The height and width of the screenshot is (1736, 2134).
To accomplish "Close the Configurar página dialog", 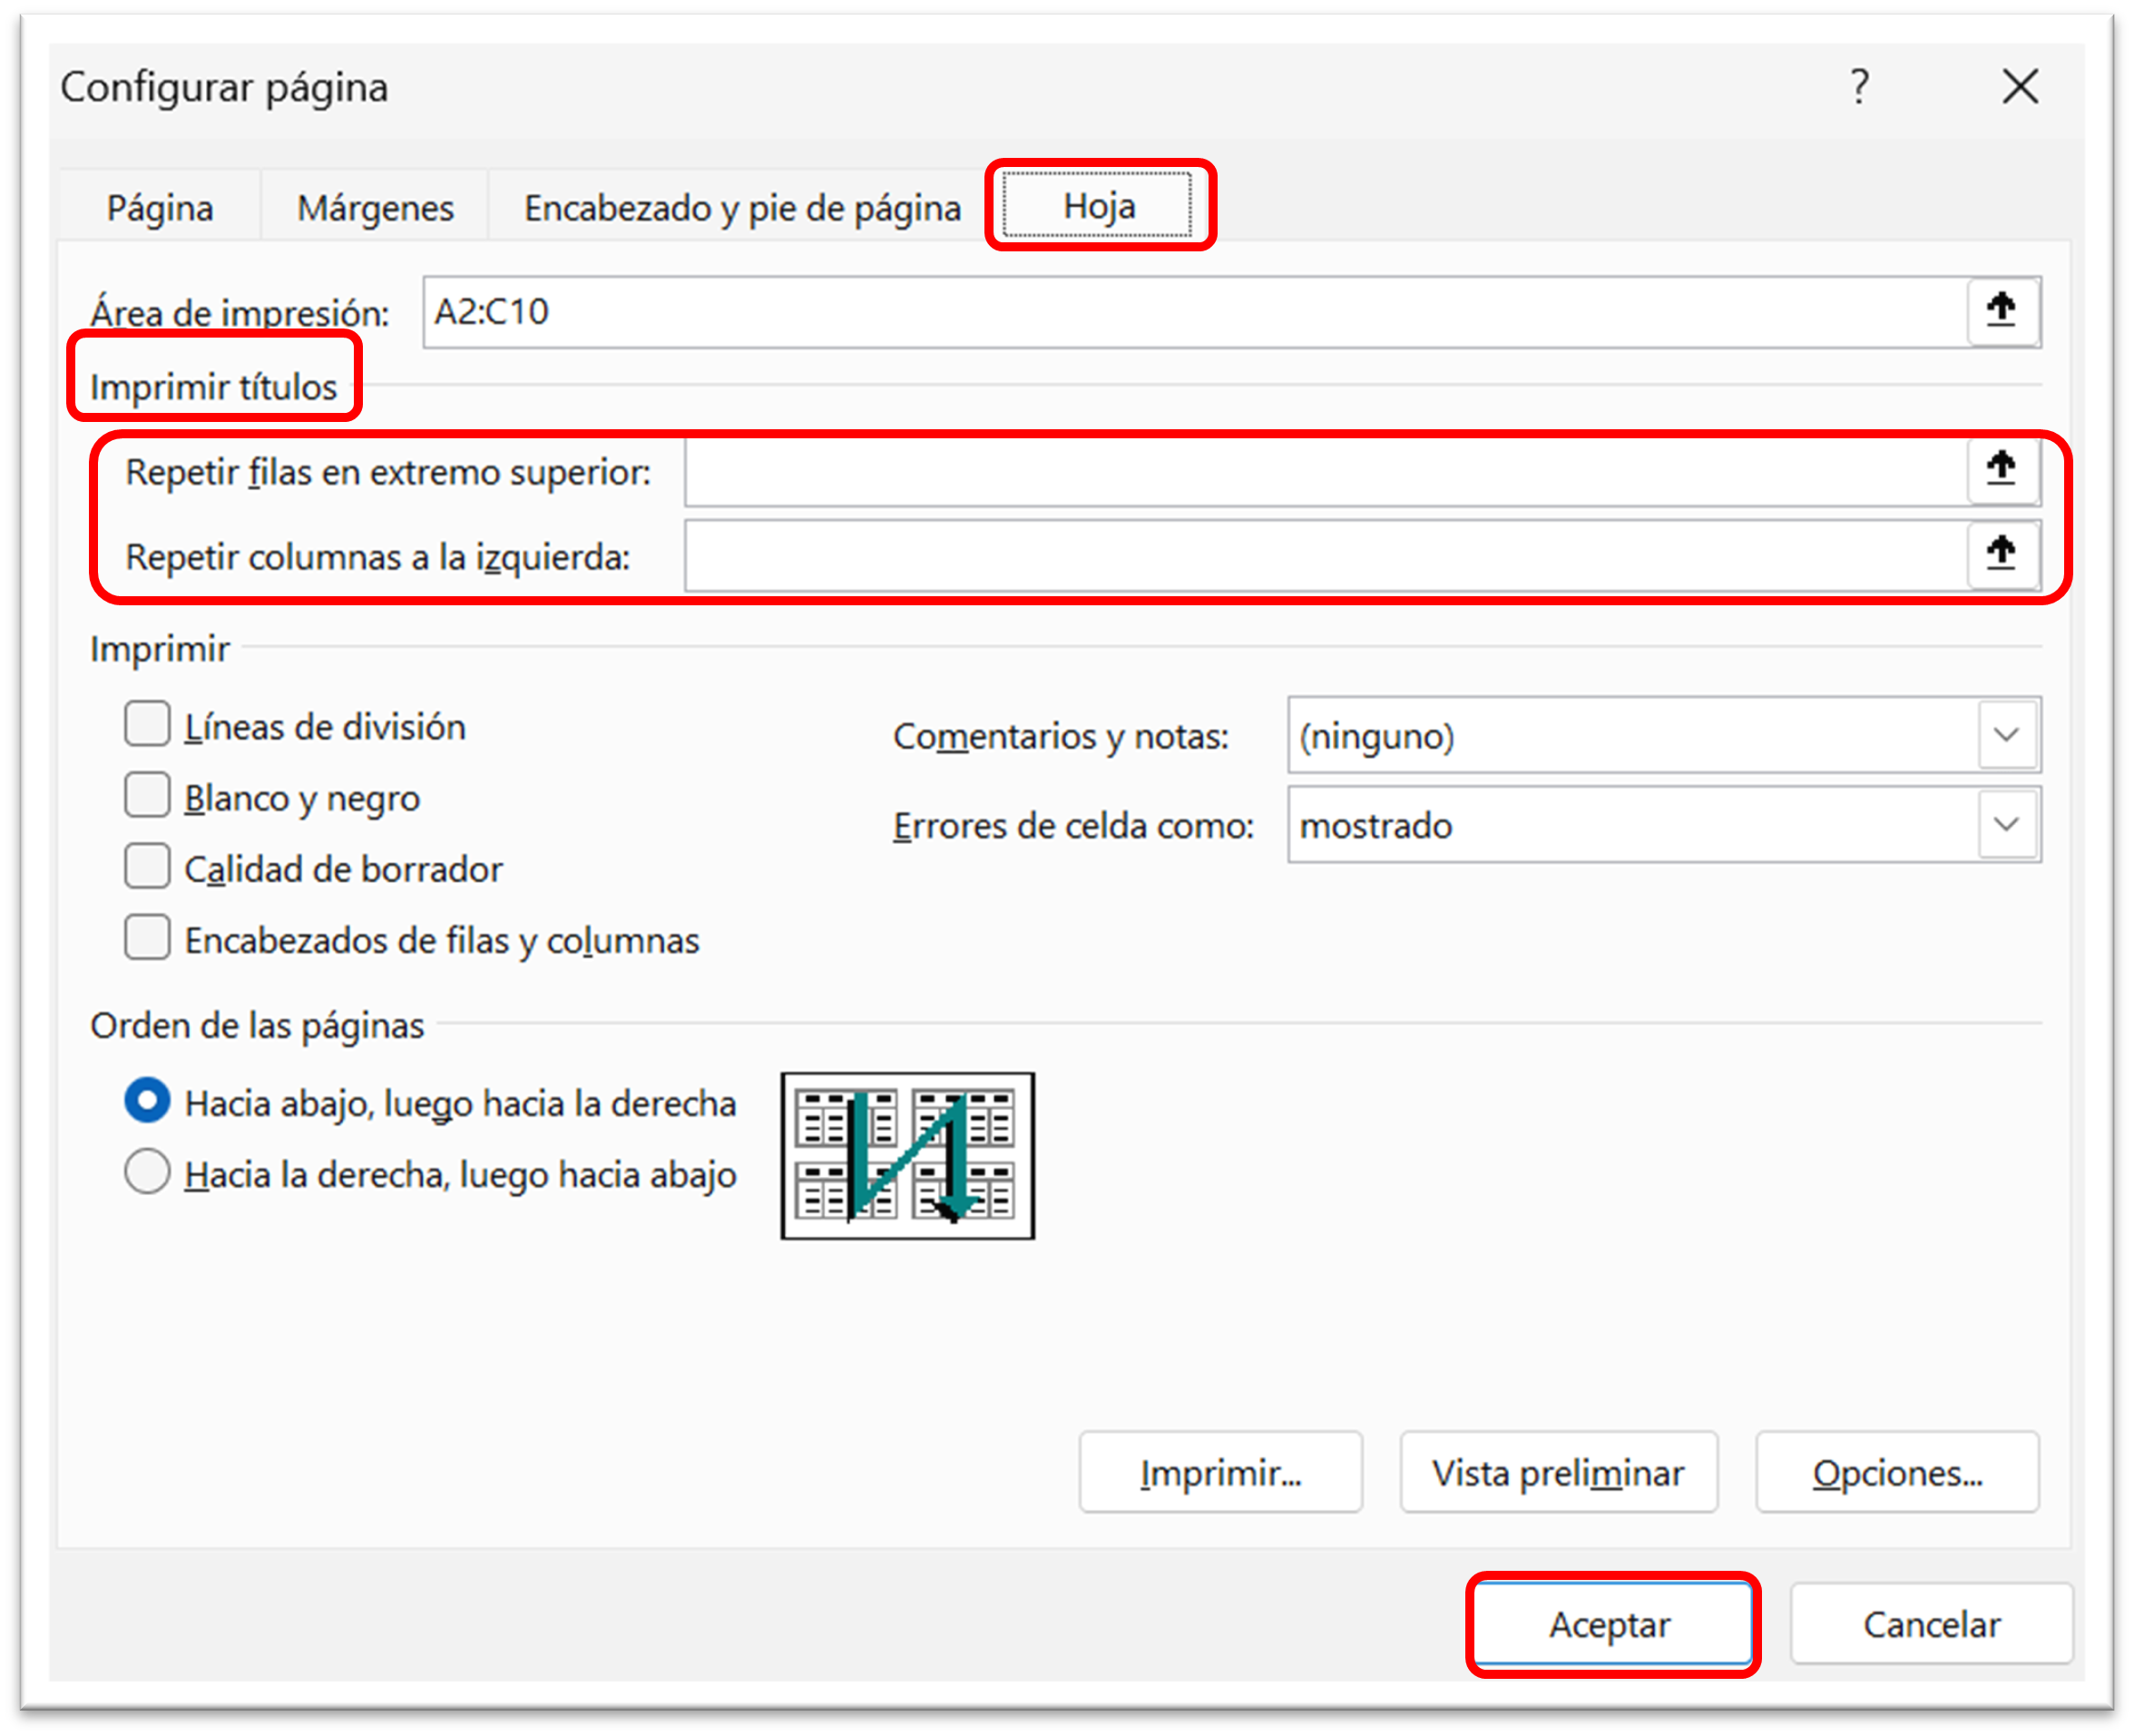I will [2020, 87].
